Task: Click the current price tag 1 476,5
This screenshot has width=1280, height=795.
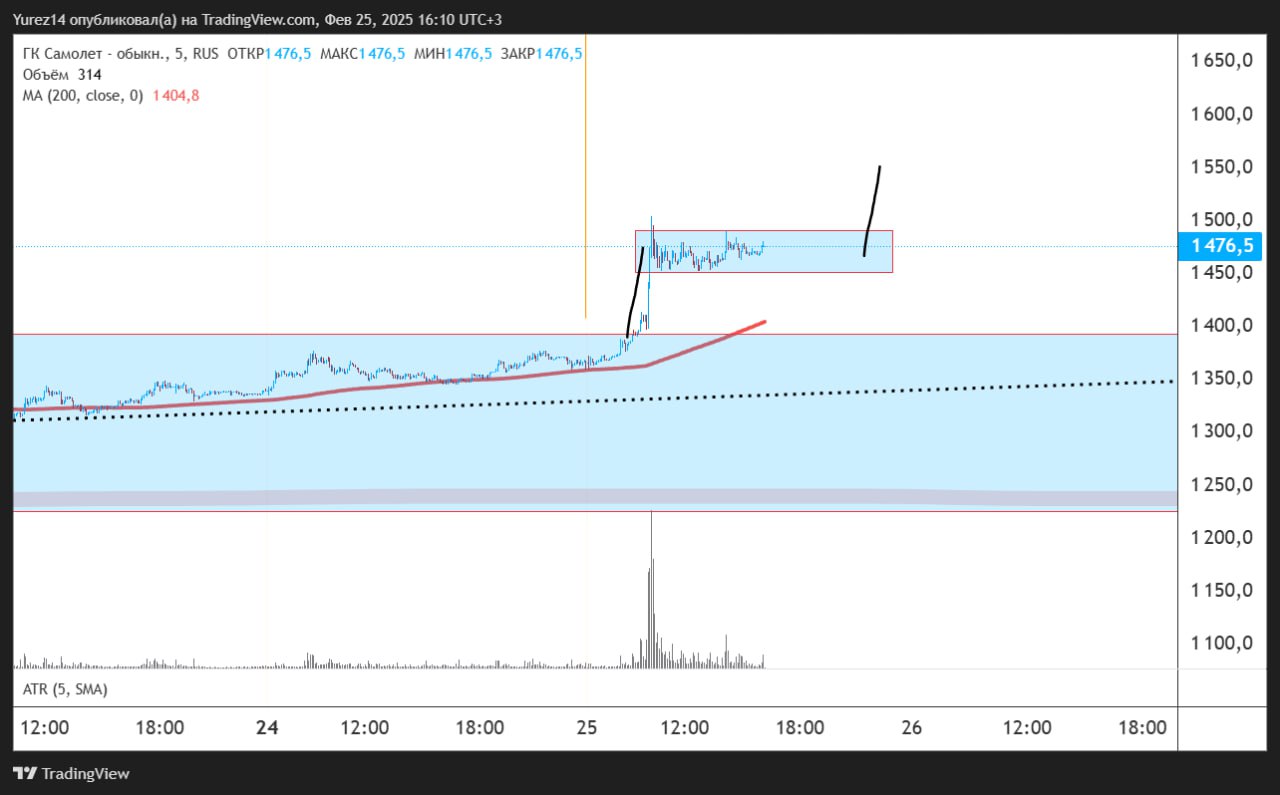Action: tap(1220, 246)
